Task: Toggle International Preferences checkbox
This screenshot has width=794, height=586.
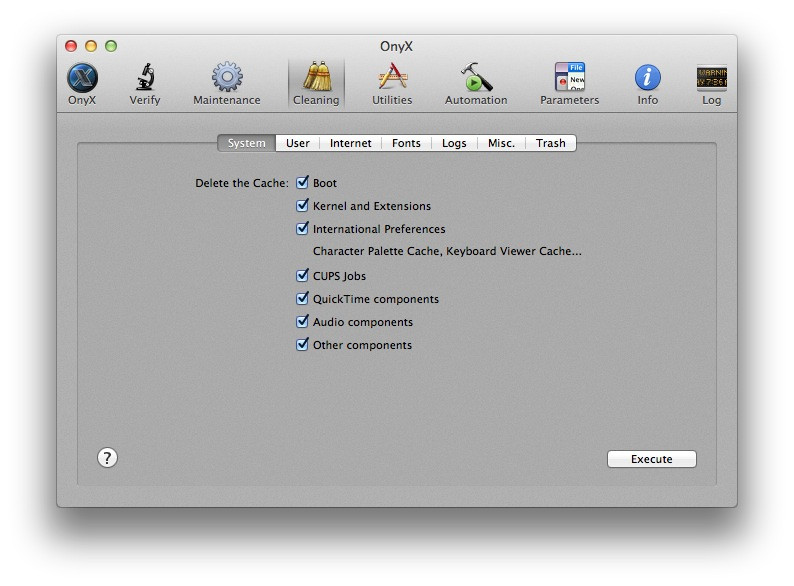Action: pos(302,228)
